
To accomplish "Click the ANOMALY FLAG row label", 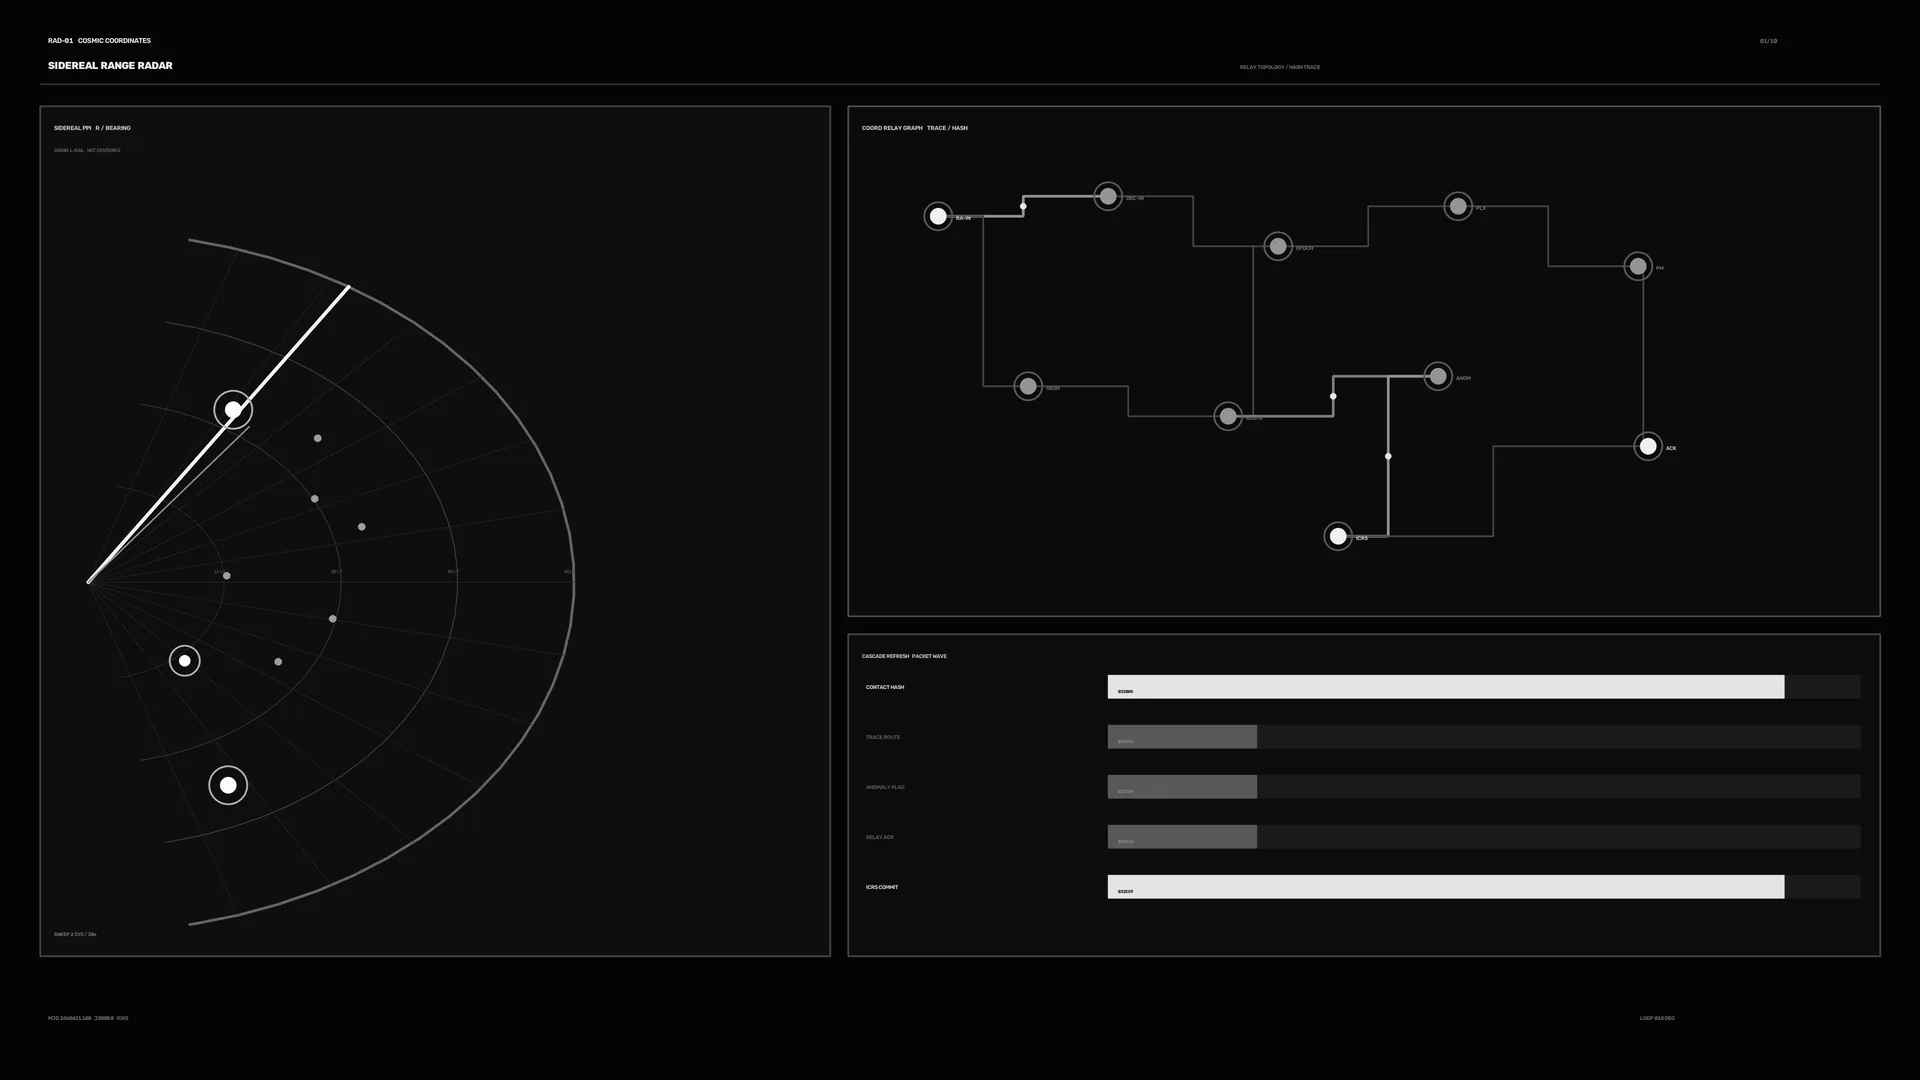I will [x=885, y=787].
